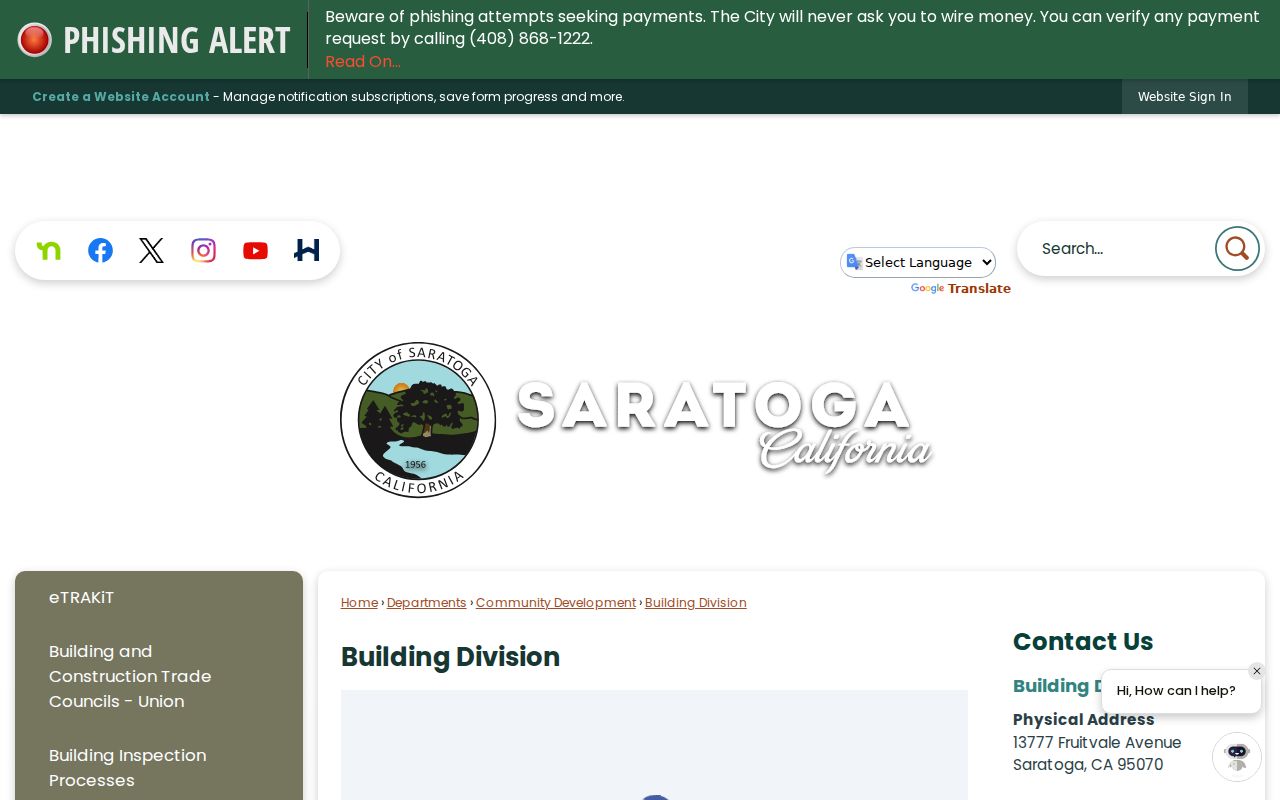Open the Departments breadcrumb link
This screenshot has height=800, width=1280.
point(426,602)
